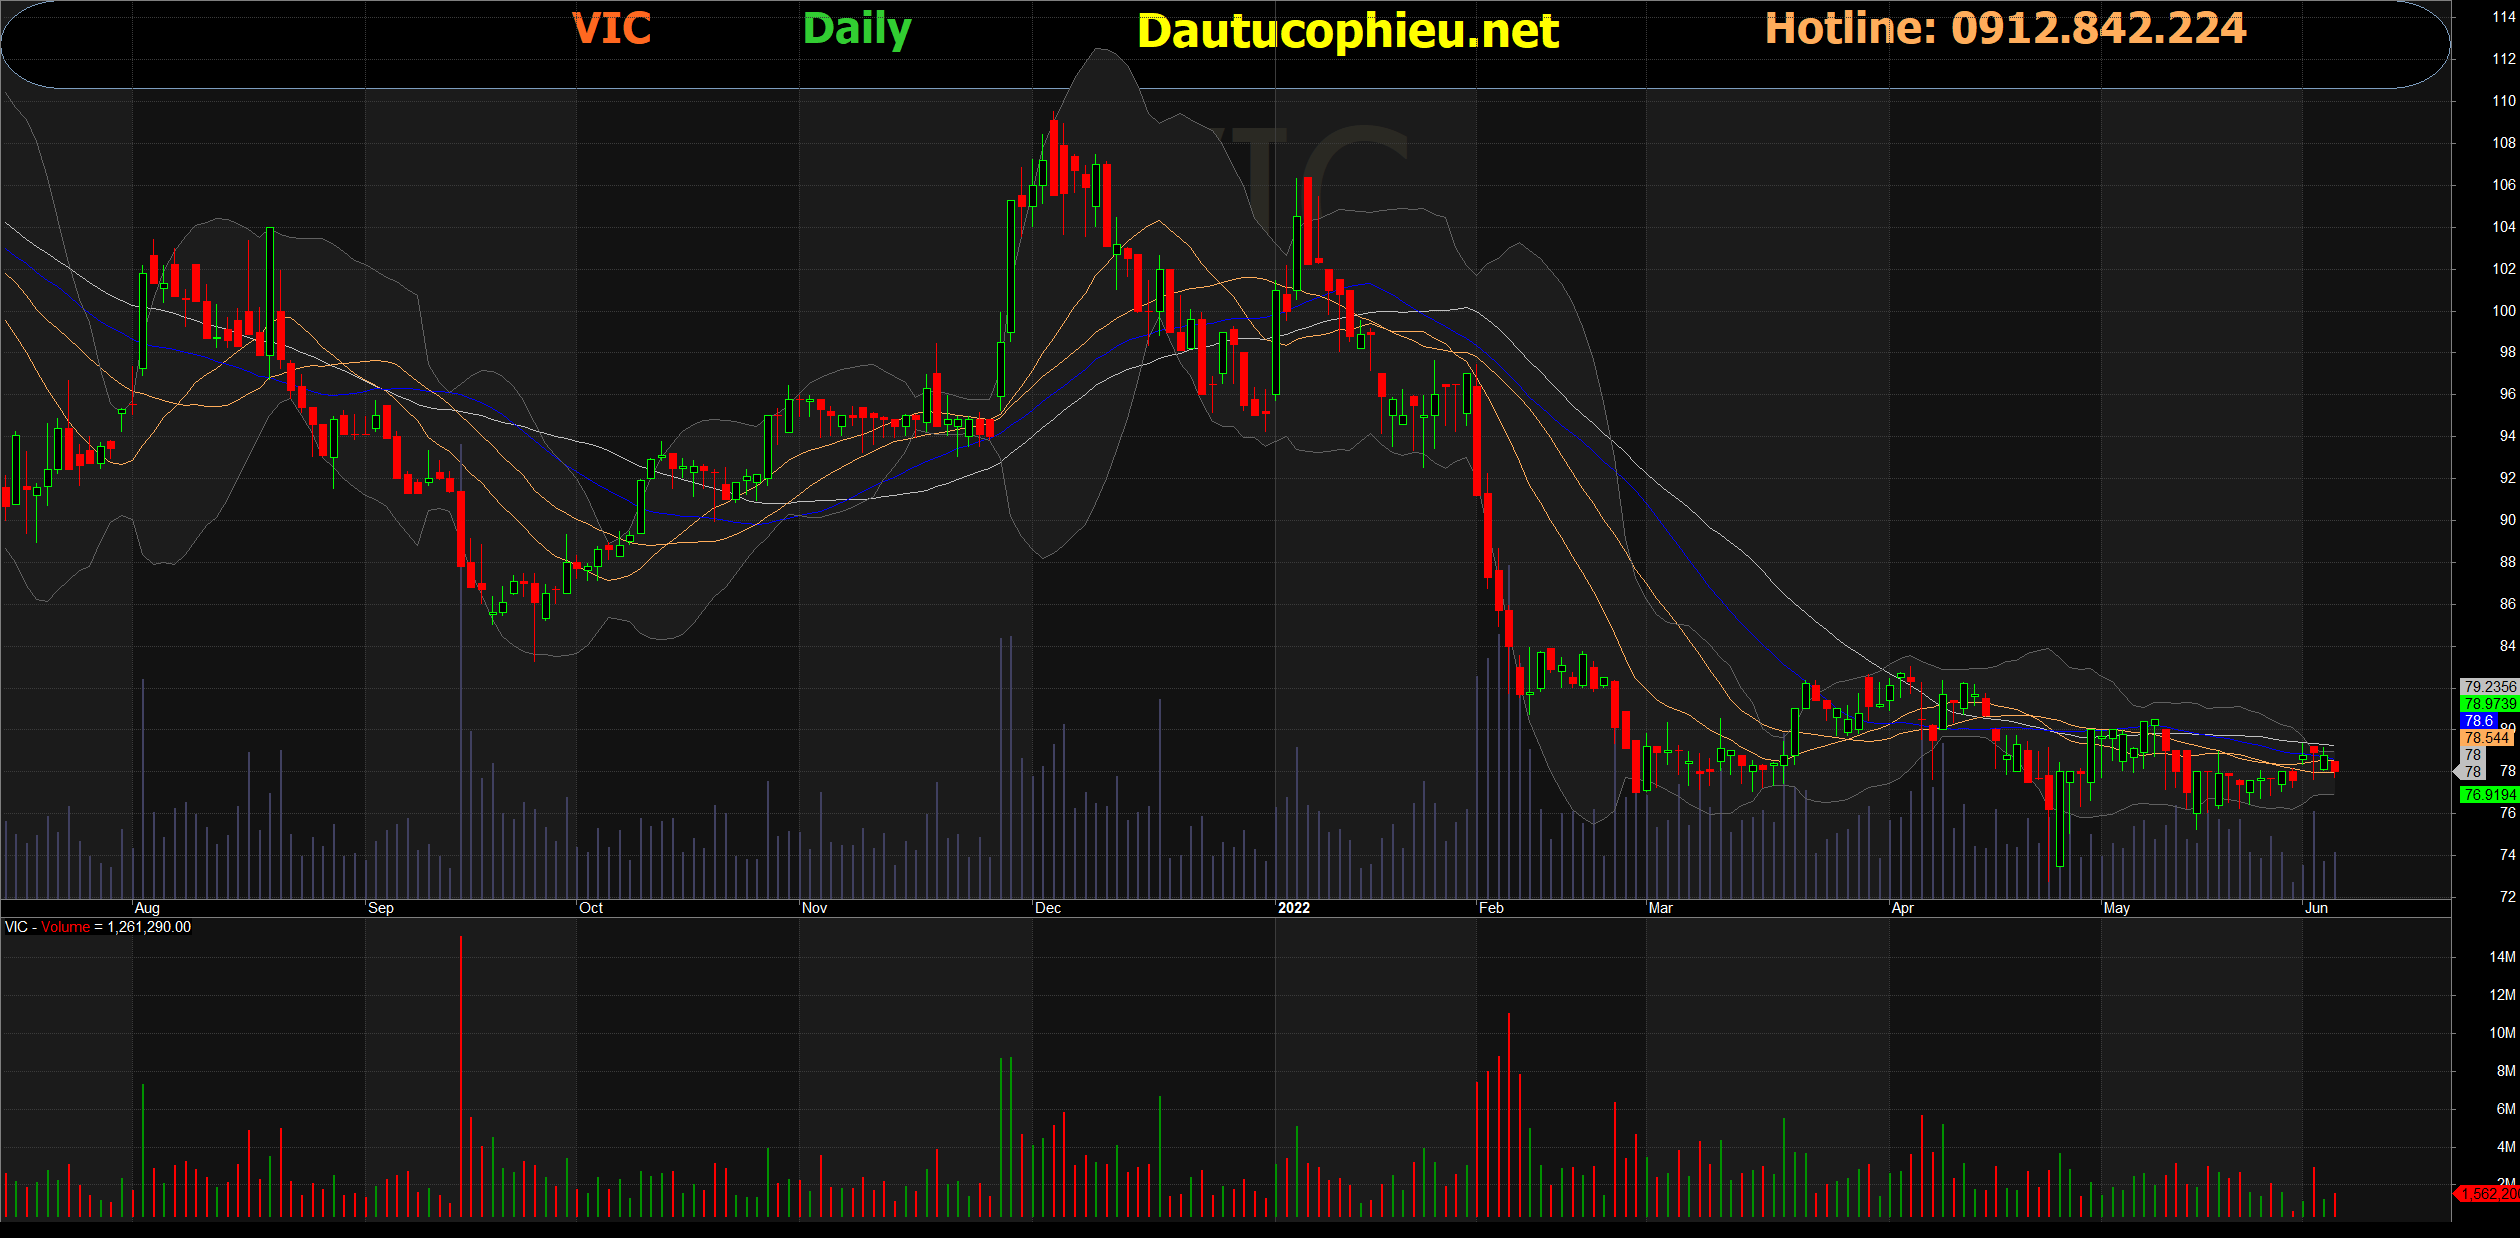2520x1238 pixels.
Task: Click the 10M level on volume axis
Action: pyautogui.click(x=2501, y=1033)
